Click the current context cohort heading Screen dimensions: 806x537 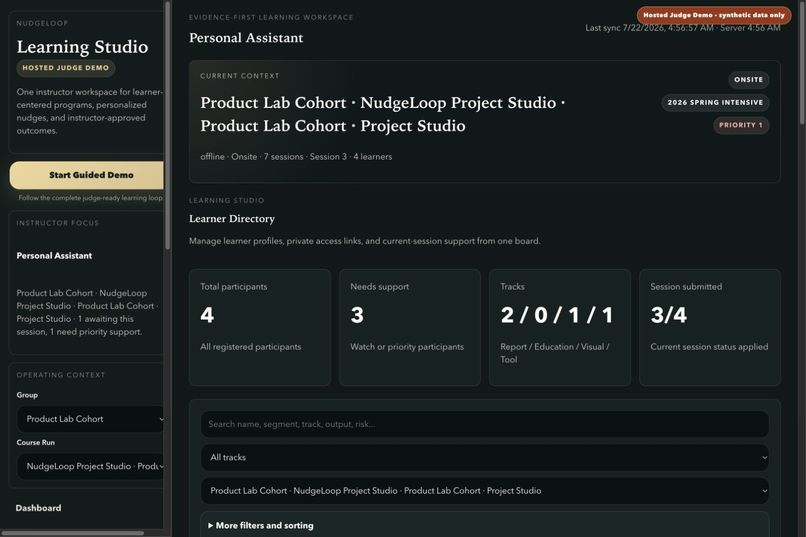point(383,114)
